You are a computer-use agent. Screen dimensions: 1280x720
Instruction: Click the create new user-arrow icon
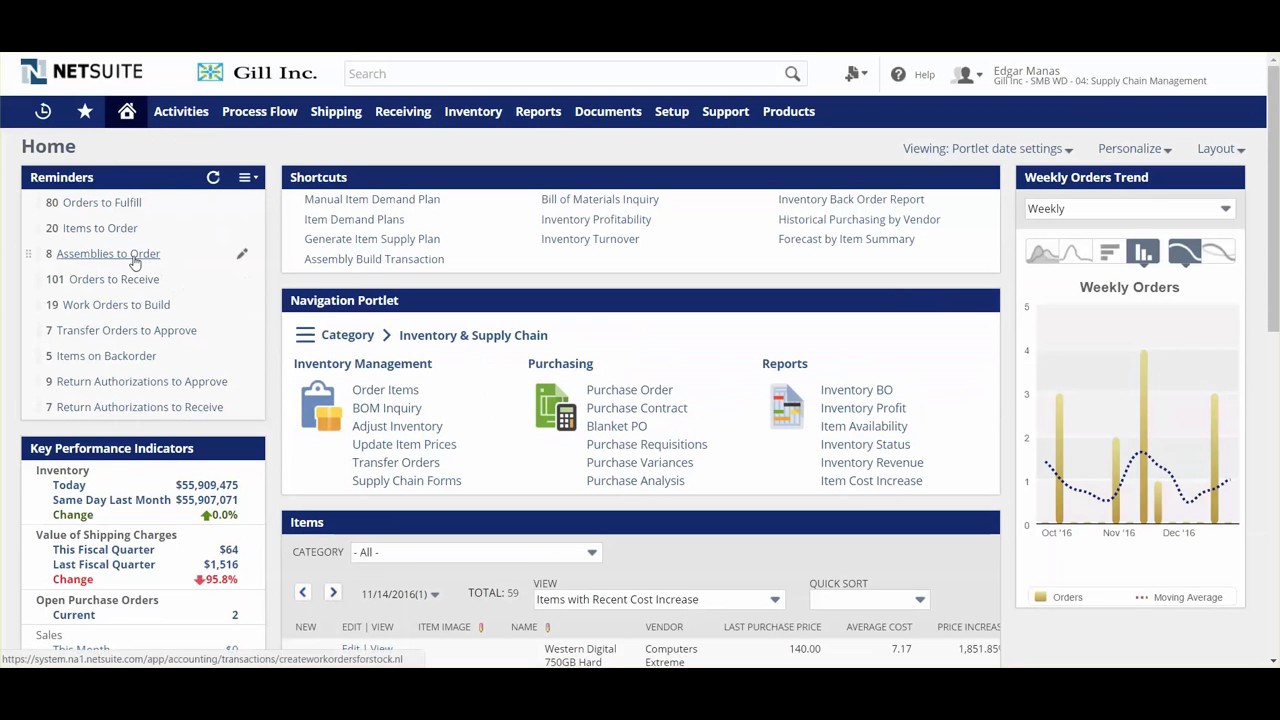(x=855, y=74)
